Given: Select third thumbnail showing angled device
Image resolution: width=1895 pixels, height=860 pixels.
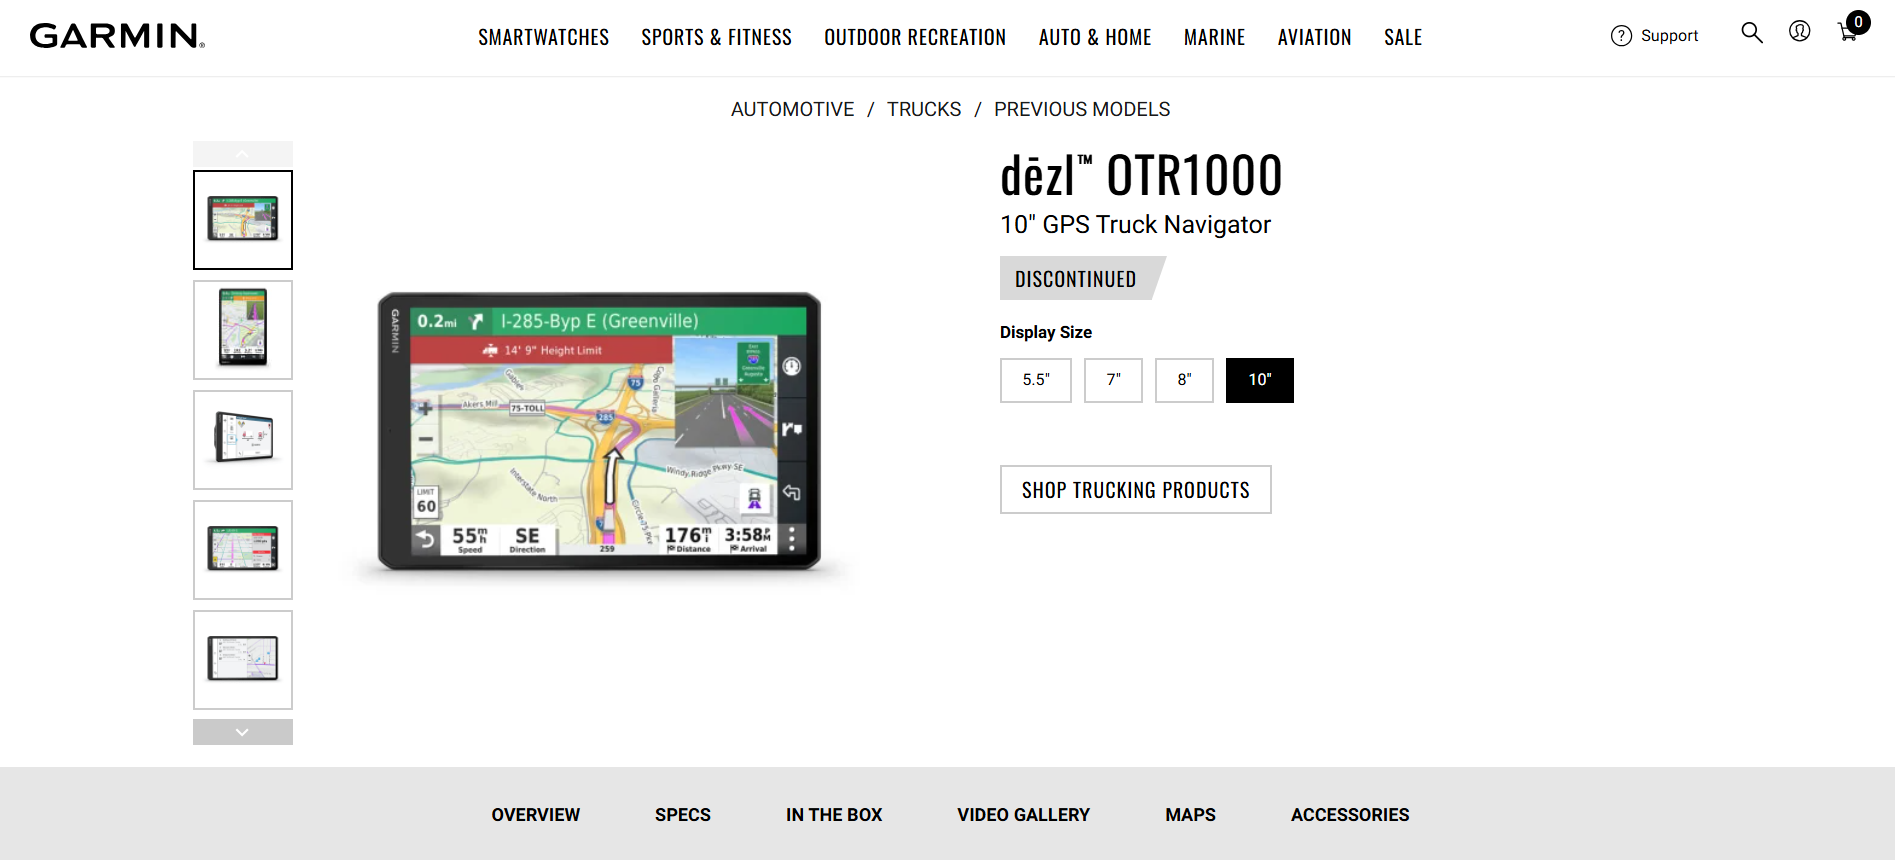Looking at the screenshot, I should [x=243, y=440].
